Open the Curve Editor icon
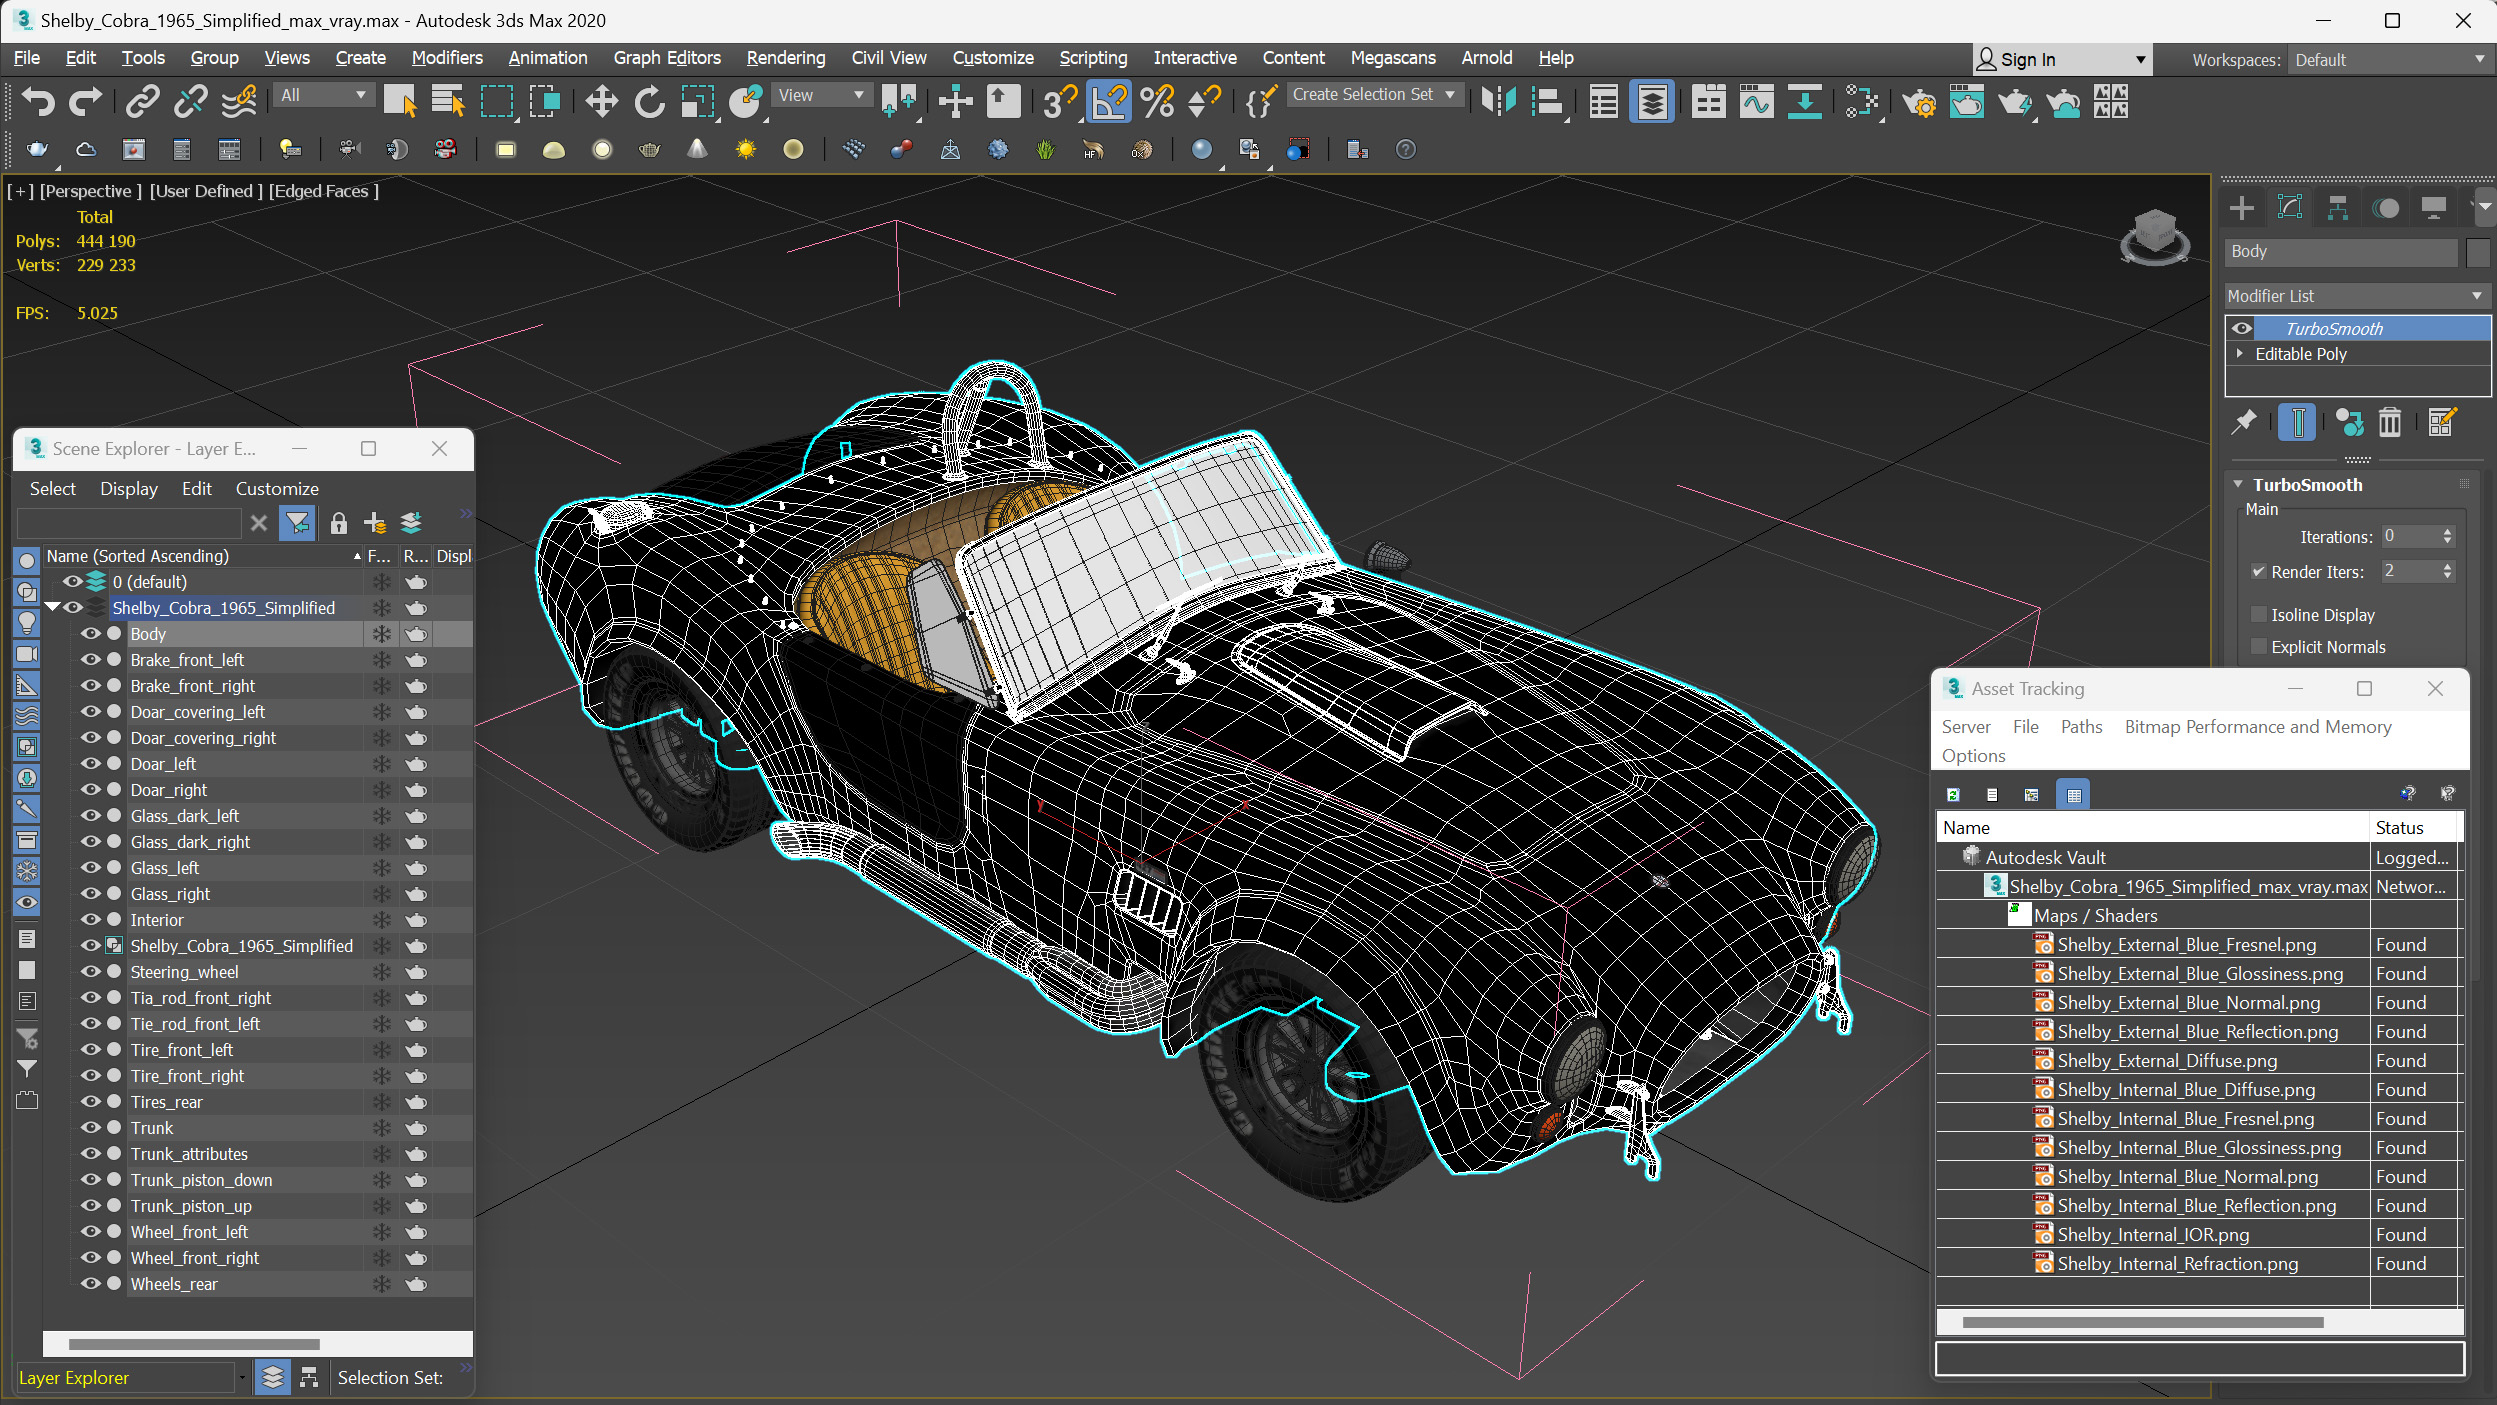This screenshot has height=1405, width=2497. [1756, 101]
